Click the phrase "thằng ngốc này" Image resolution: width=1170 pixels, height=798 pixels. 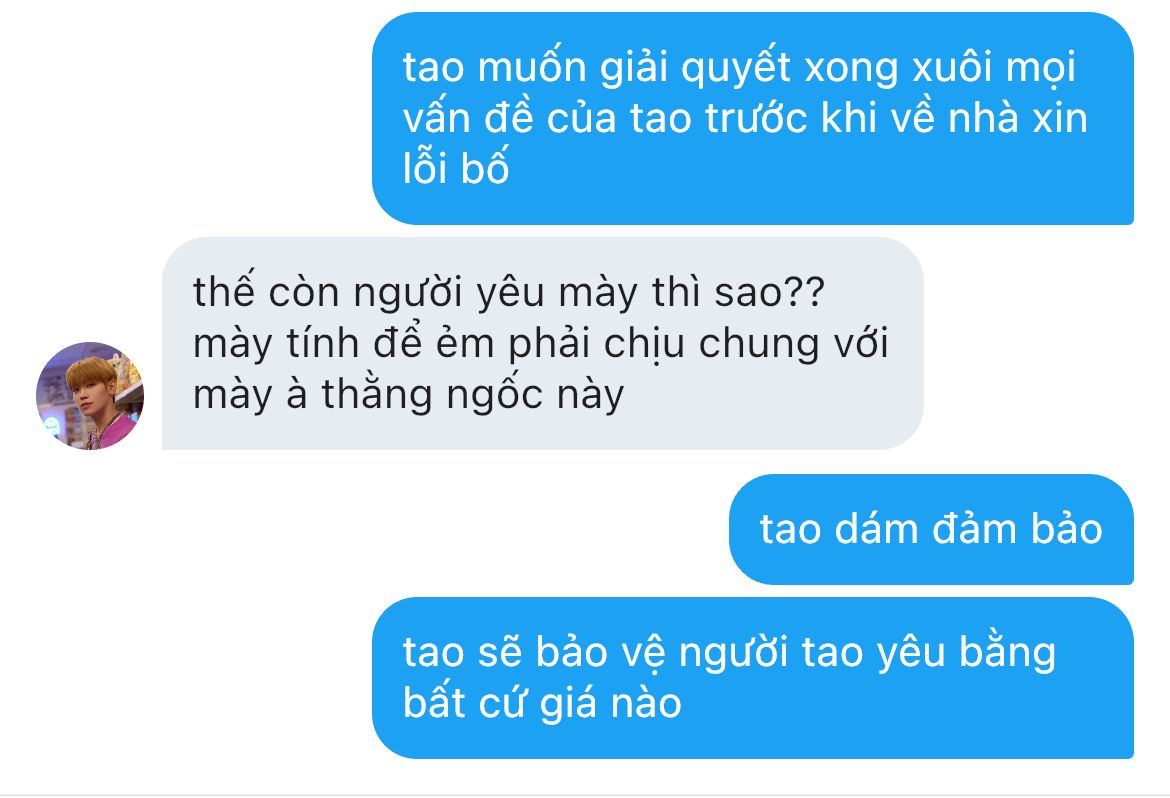[x=472, y=395]
